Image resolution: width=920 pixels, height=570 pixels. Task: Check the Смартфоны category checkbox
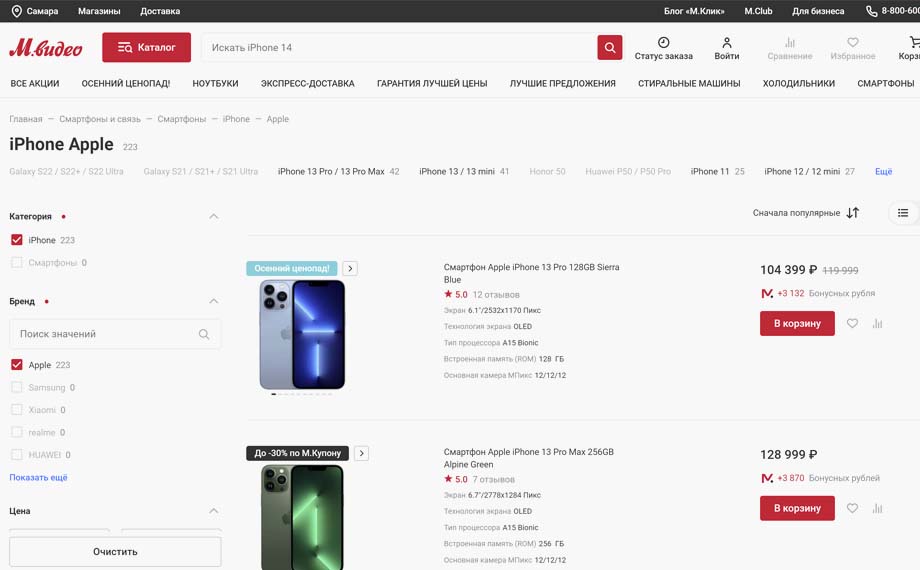click(16, 262)
